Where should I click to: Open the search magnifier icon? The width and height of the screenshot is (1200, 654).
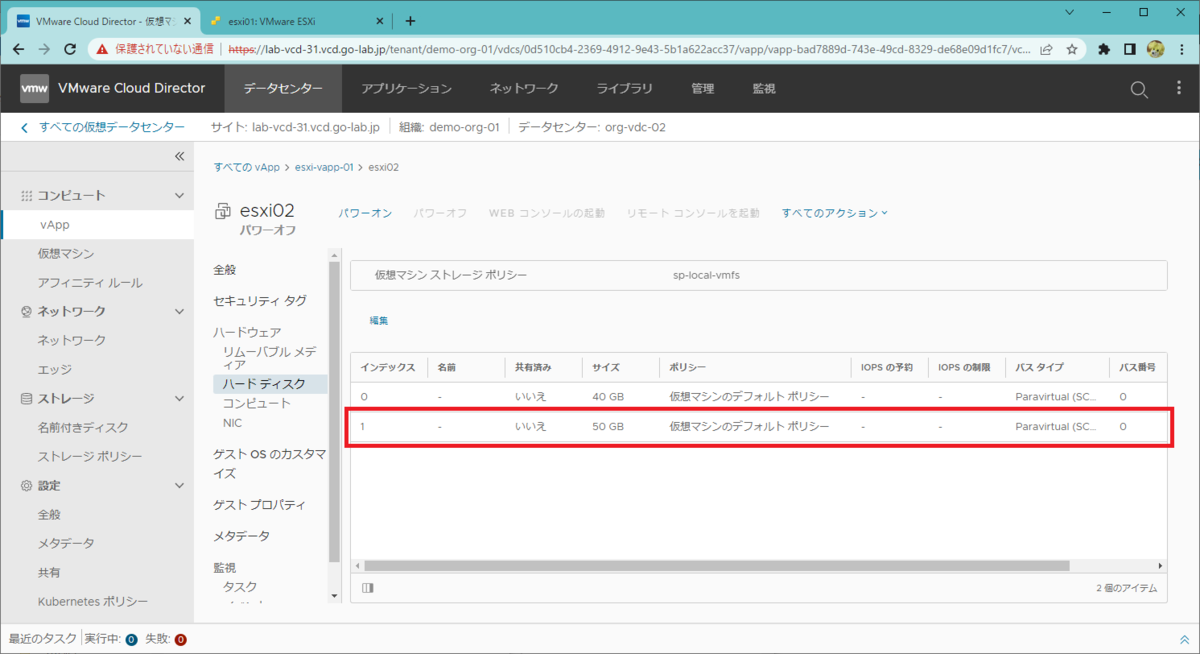(x=1139, y=89)
